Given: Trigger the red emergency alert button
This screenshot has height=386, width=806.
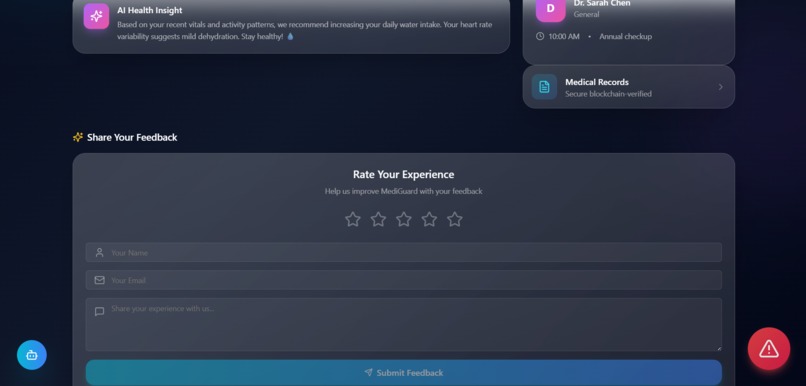Looking at the screenshot, I should 768,349.
